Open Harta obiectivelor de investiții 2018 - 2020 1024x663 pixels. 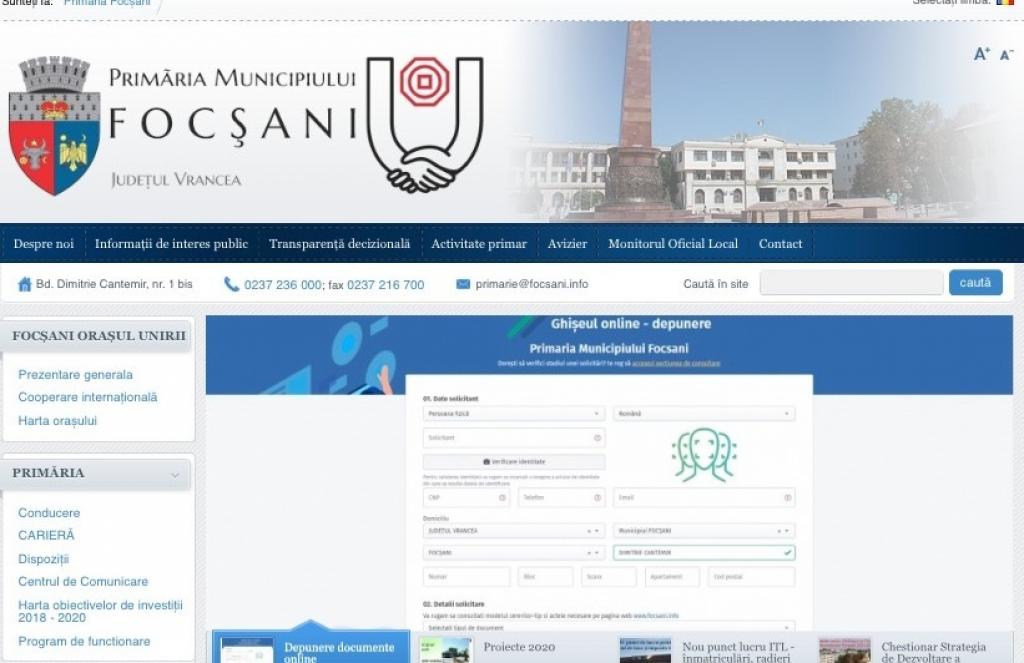tap(101, 611)
